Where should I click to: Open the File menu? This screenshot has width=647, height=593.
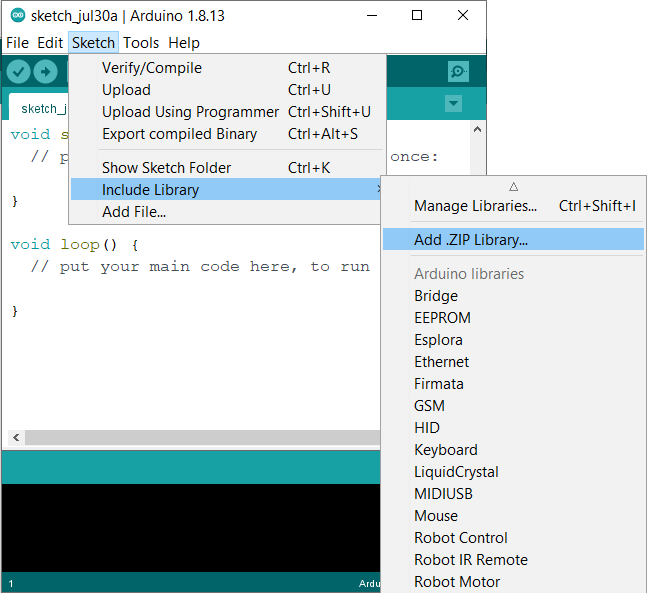17,43
